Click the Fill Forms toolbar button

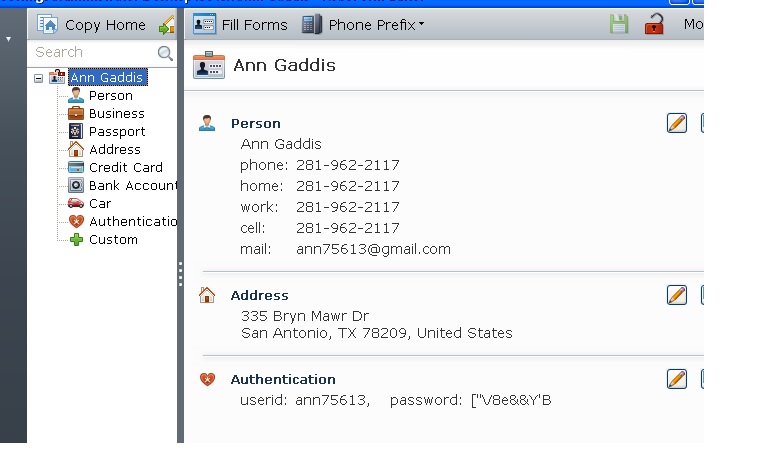tap(240, 24)
